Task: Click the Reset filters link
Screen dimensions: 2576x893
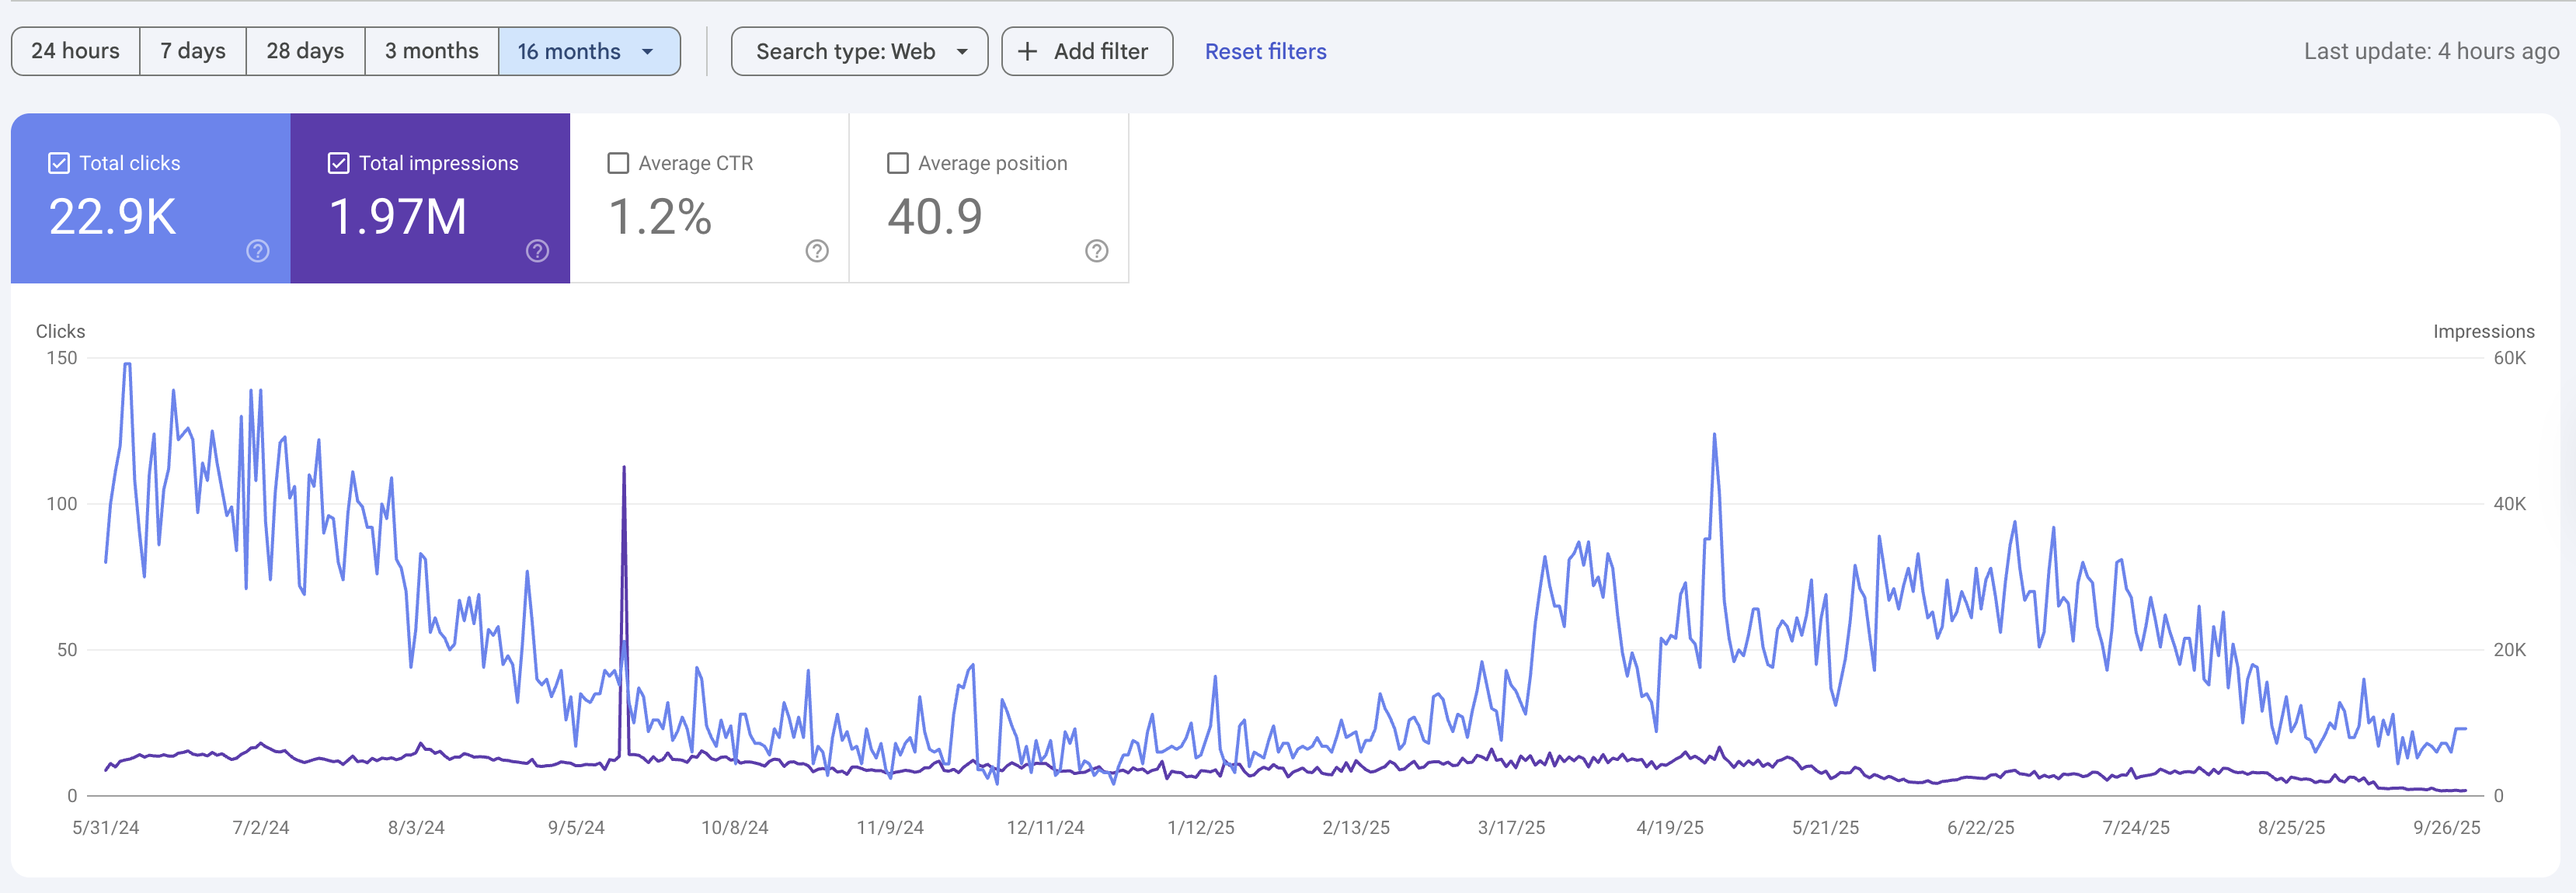Action: (x=1265, y=52)
